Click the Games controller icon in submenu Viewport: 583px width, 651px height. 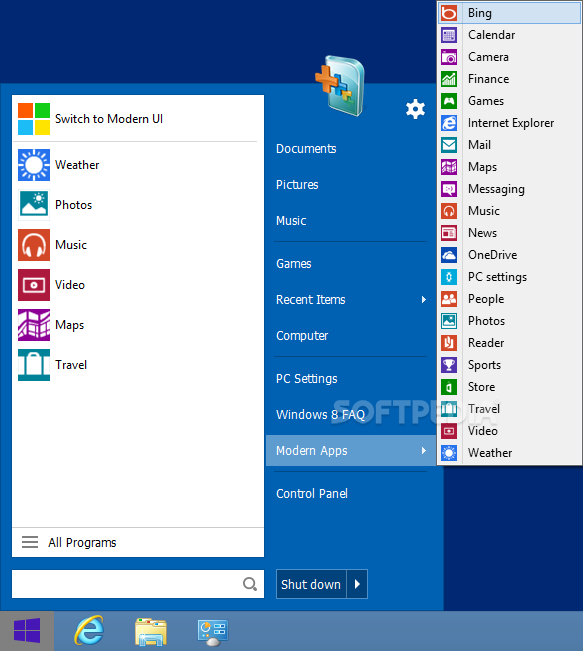coord(448,101)
